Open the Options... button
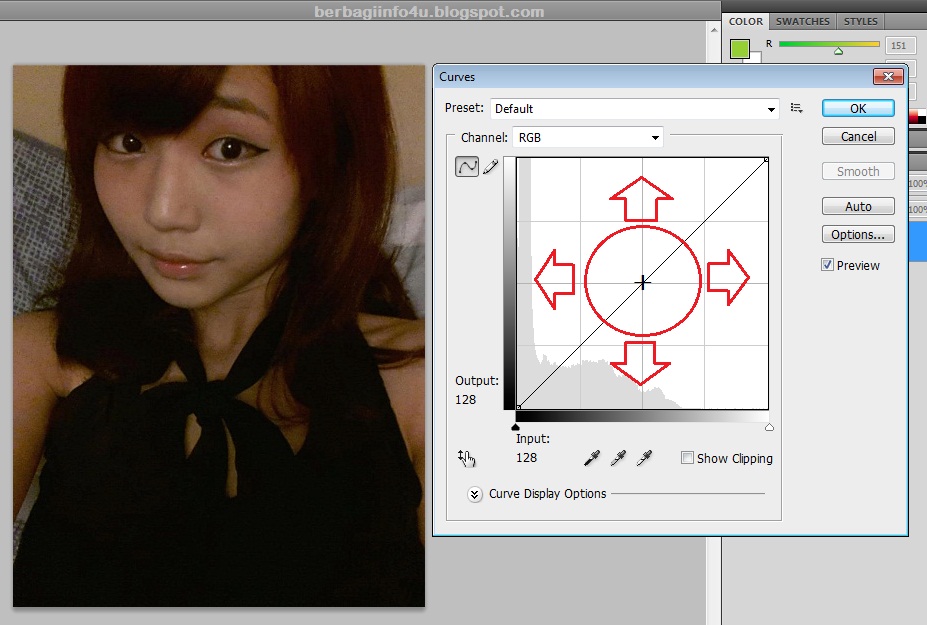The height and width of the screenshot is (625, 927). [x=858, y=235]
